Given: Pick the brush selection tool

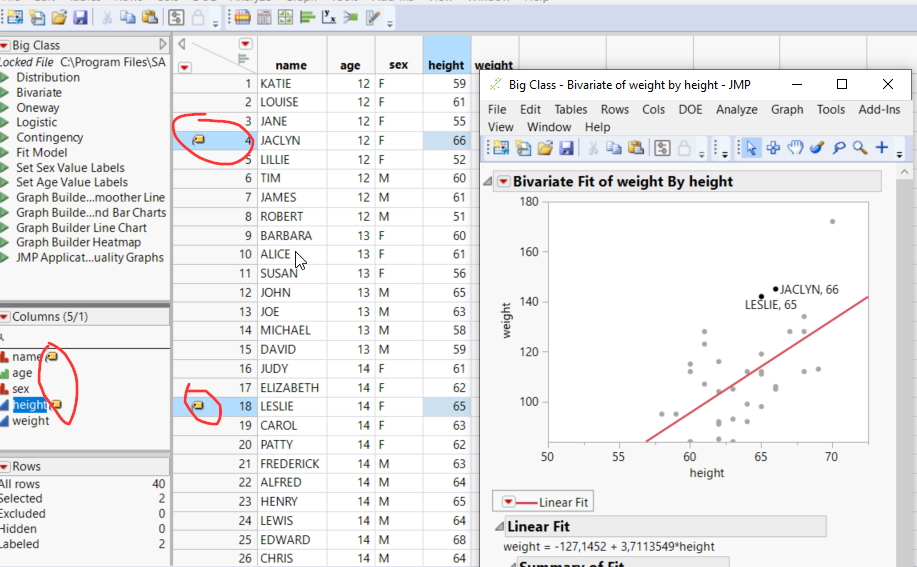Looking at the screenshot, I should pos(816,148).
